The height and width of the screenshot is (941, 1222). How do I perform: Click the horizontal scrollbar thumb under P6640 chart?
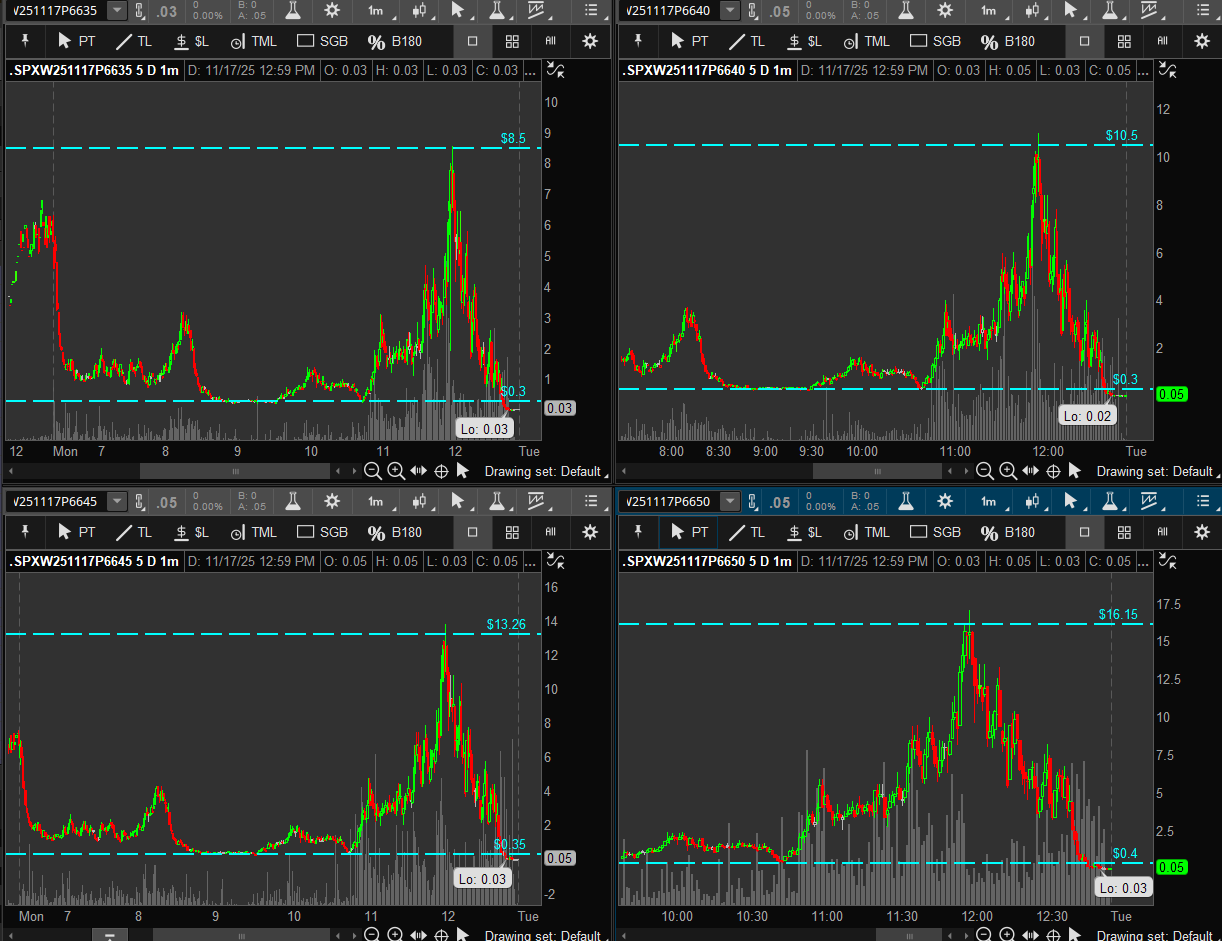point(848,471)
